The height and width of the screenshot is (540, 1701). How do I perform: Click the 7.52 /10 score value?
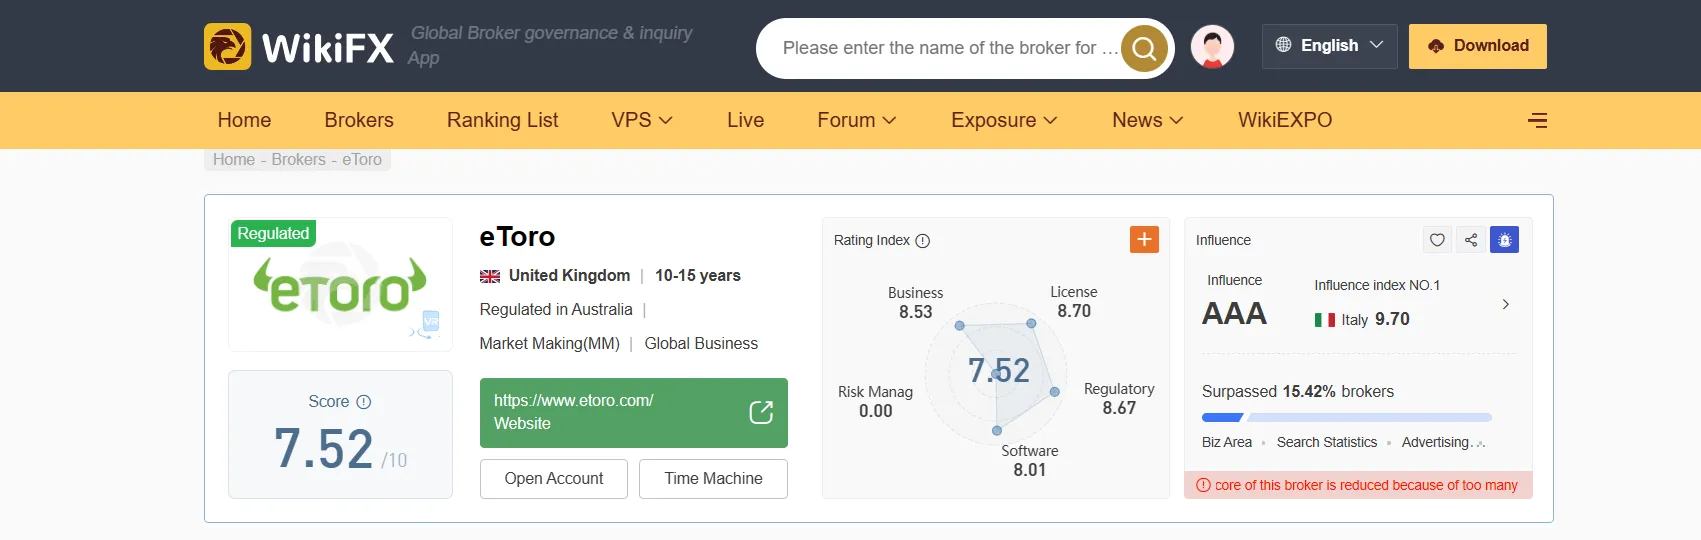click(x=340, y=449)
